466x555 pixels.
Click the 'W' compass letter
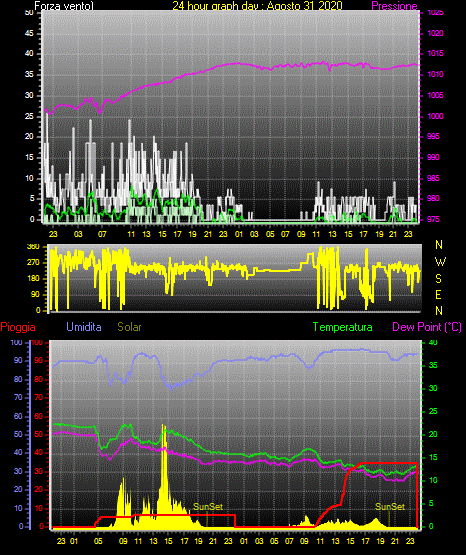pos(440,262)
